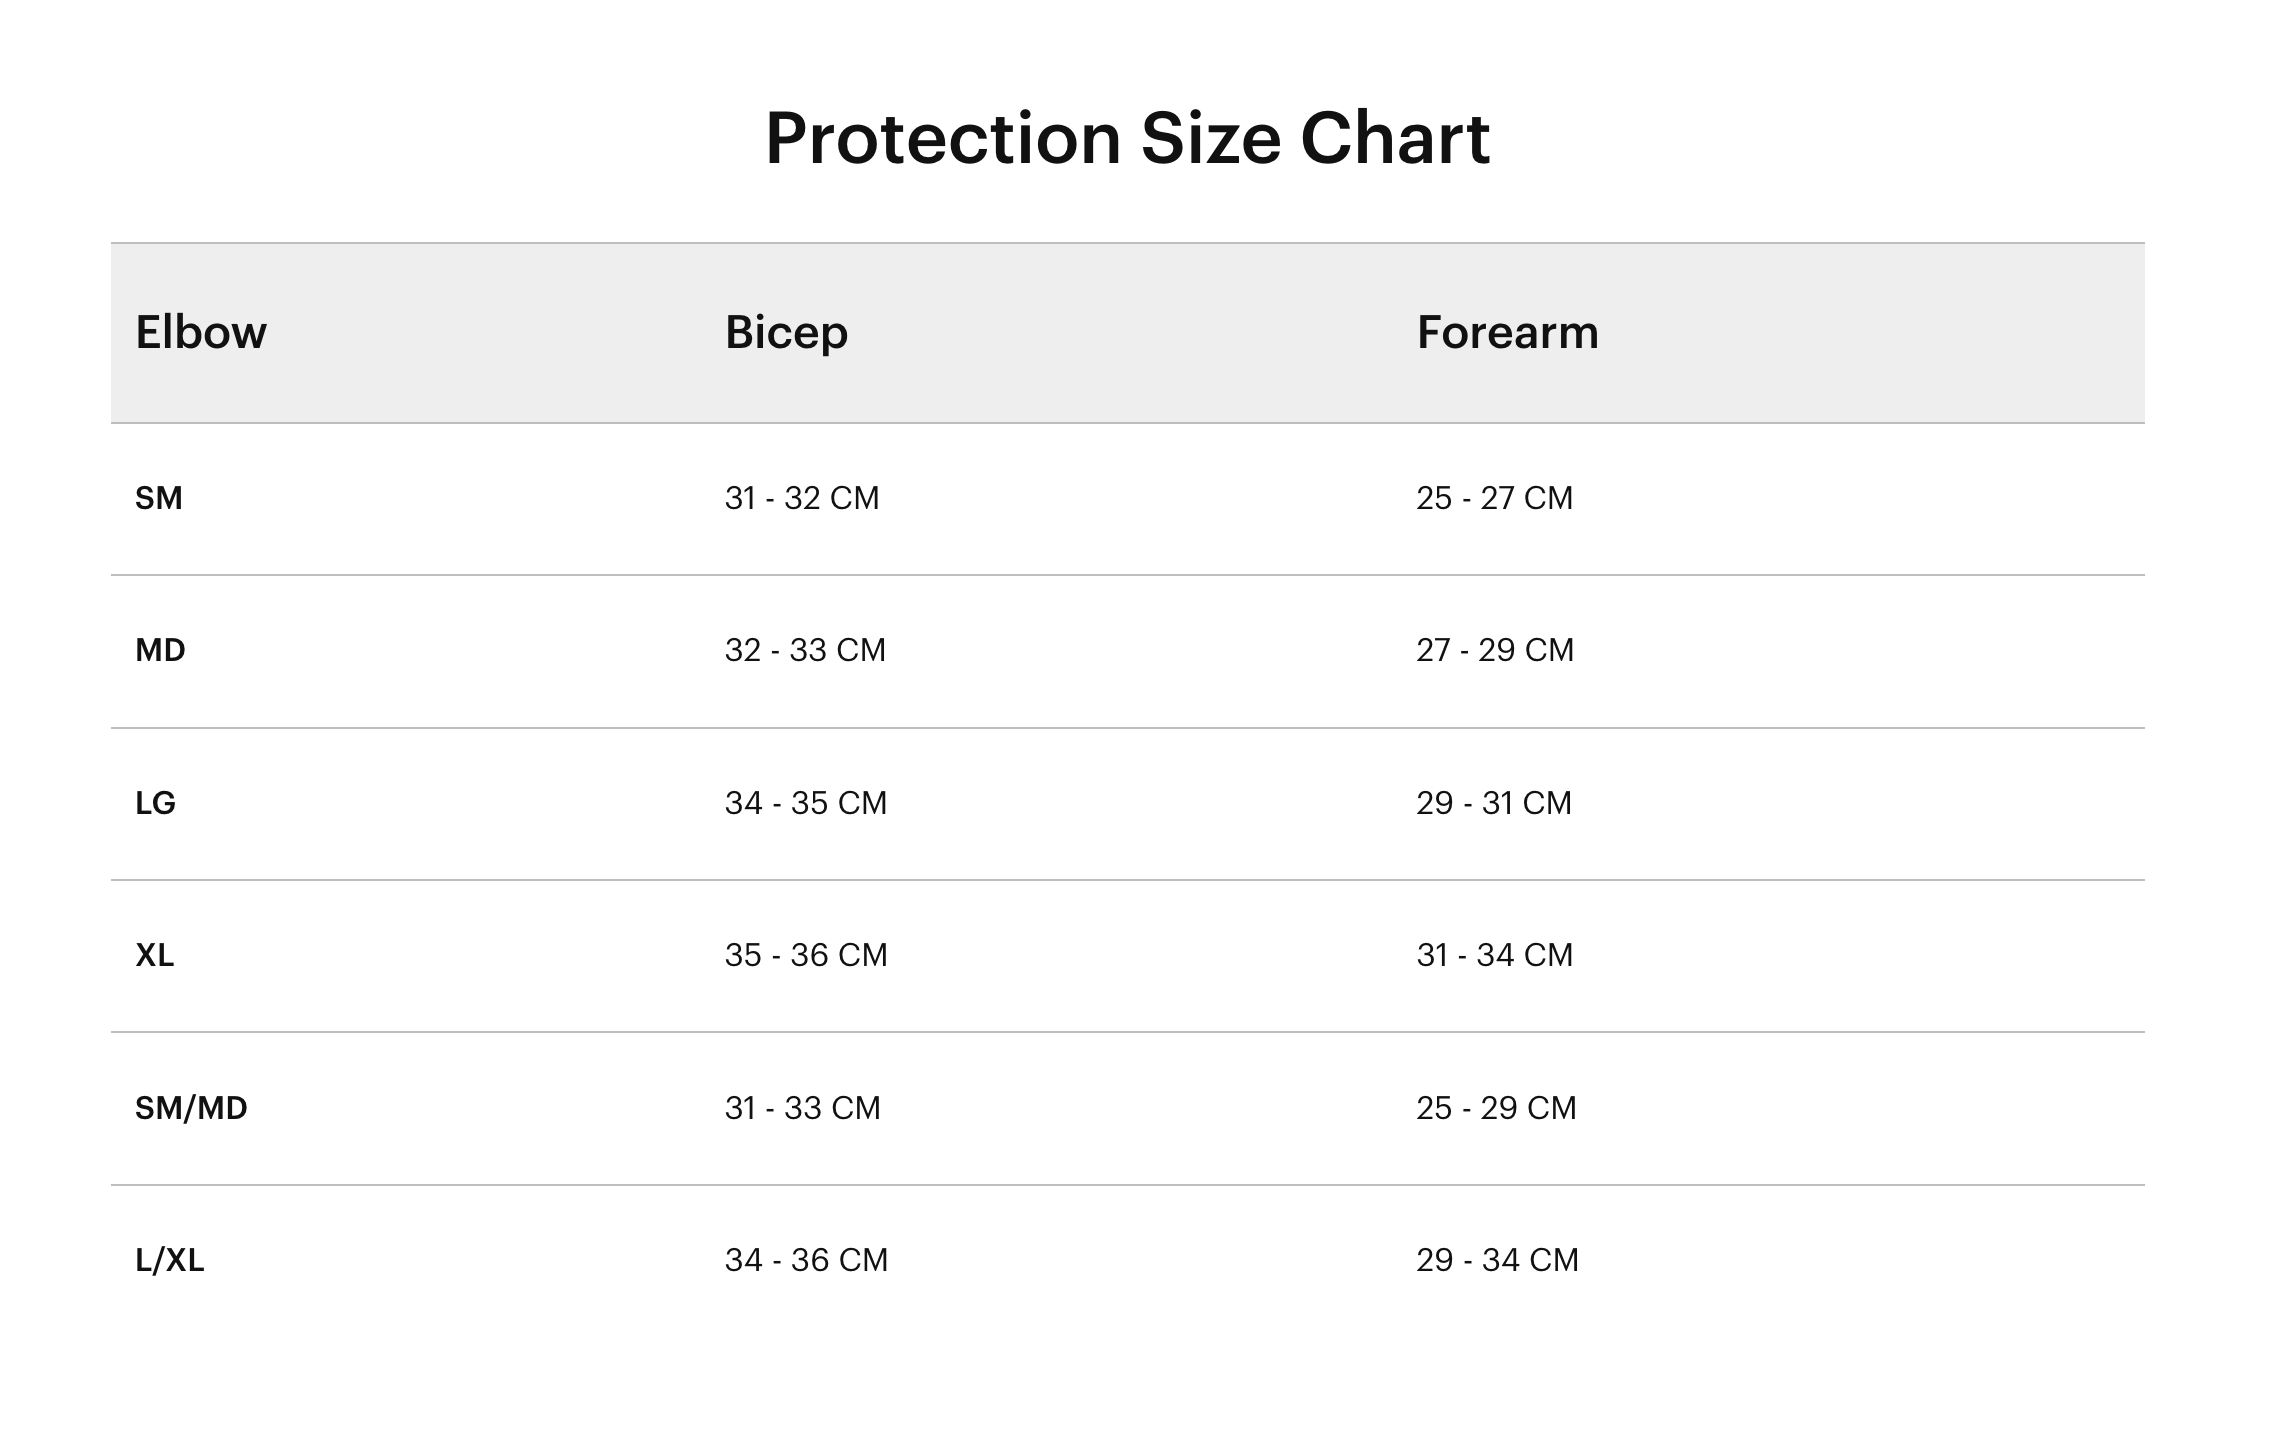Select bicep value 34 - 35 CM
Screen dimensions: 2286x1444
[x=806, y=803]
